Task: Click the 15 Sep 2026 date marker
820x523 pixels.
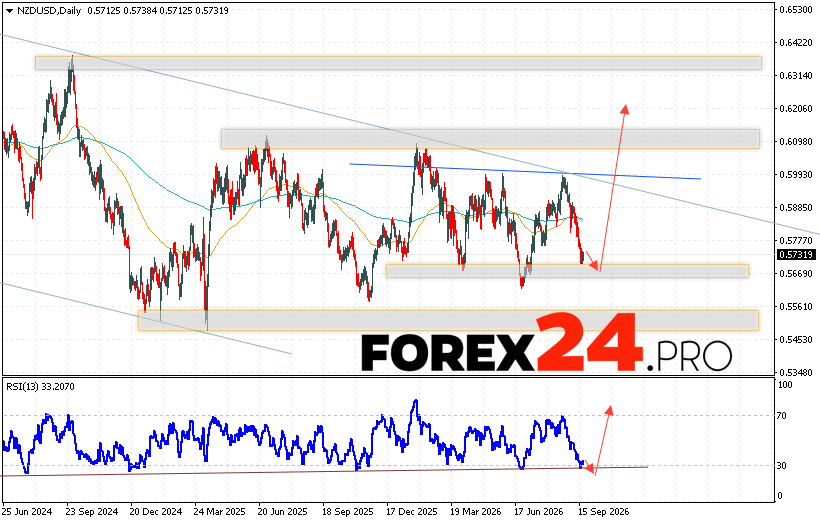Action: pos(603,511)
